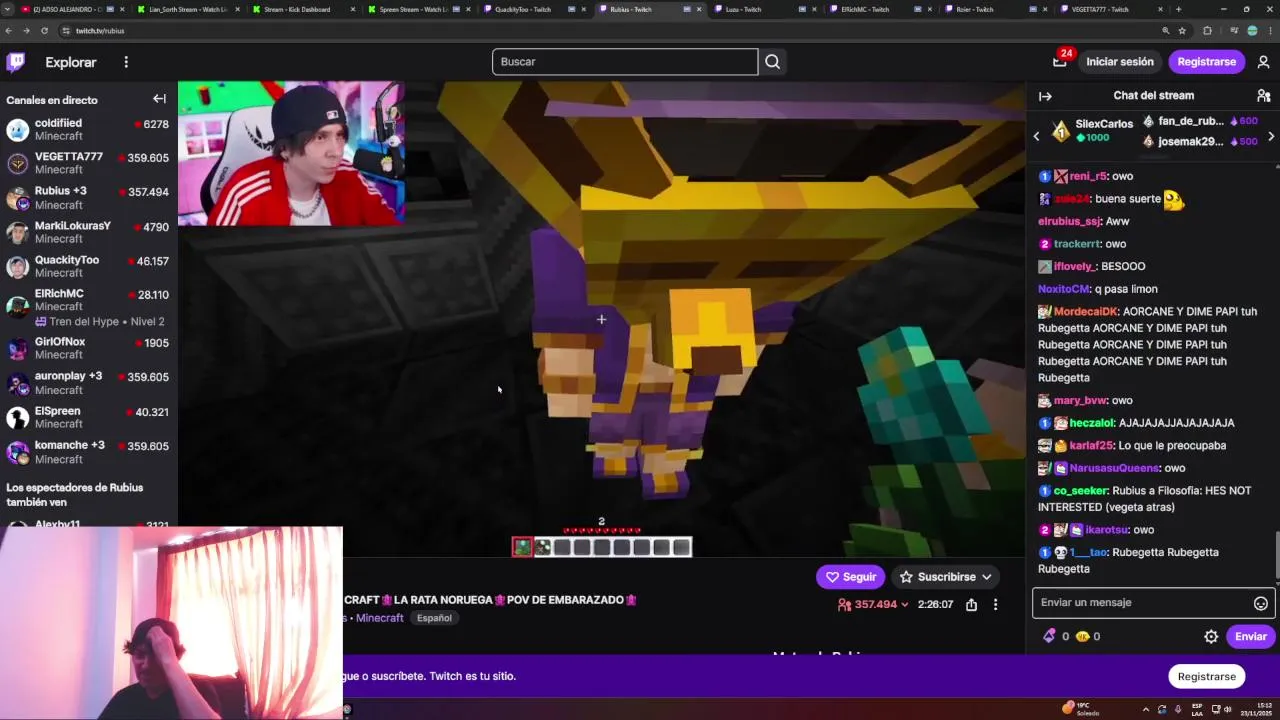The height and width of the screenshot is (720, 1280).
Task: Show next gifters in chat leaderboard
Action: [1271, 136]
